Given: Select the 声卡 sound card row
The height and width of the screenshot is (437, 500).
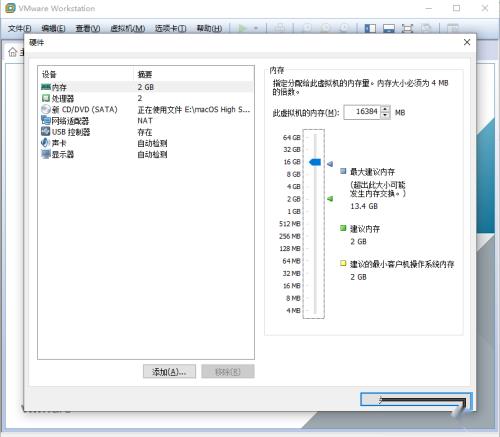Looking at the screenshot, I should coord(146,143).
